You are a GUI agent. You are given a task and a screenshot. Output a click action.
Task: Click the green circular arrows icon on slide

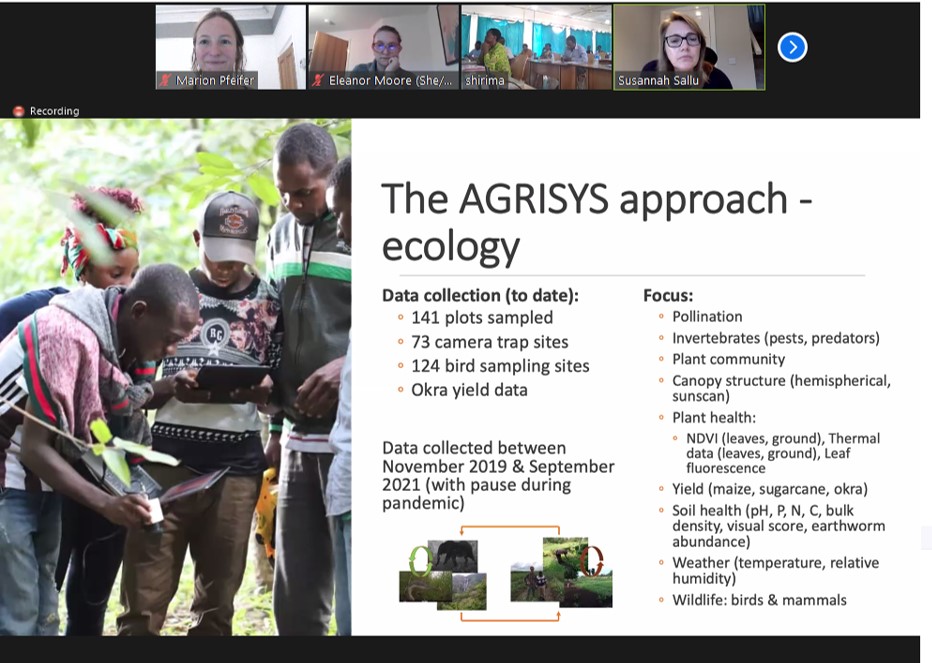421,560
